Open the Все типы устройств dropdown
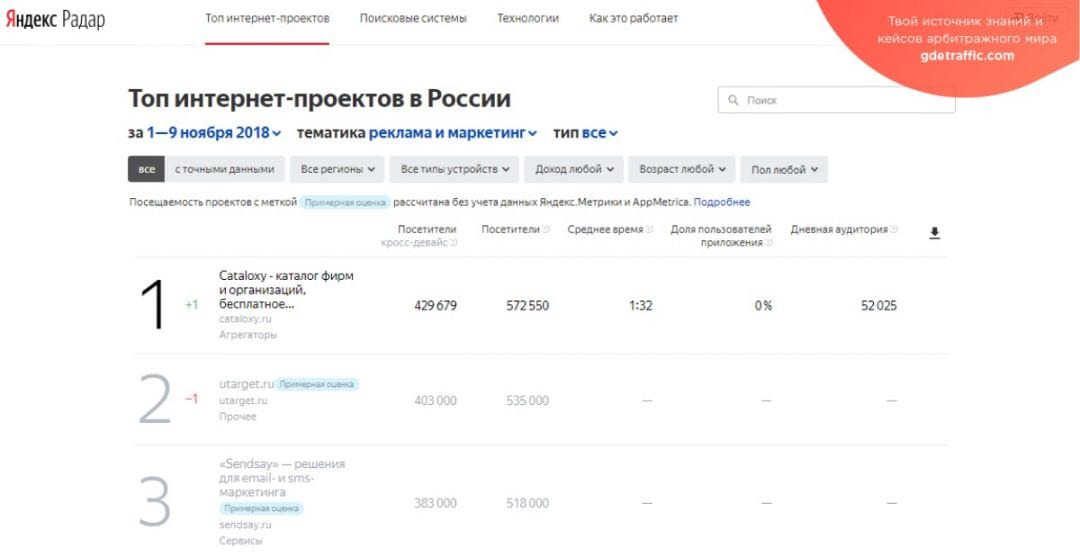The width and height of the screenshot is (1080, 558). (x=455, y=169)
